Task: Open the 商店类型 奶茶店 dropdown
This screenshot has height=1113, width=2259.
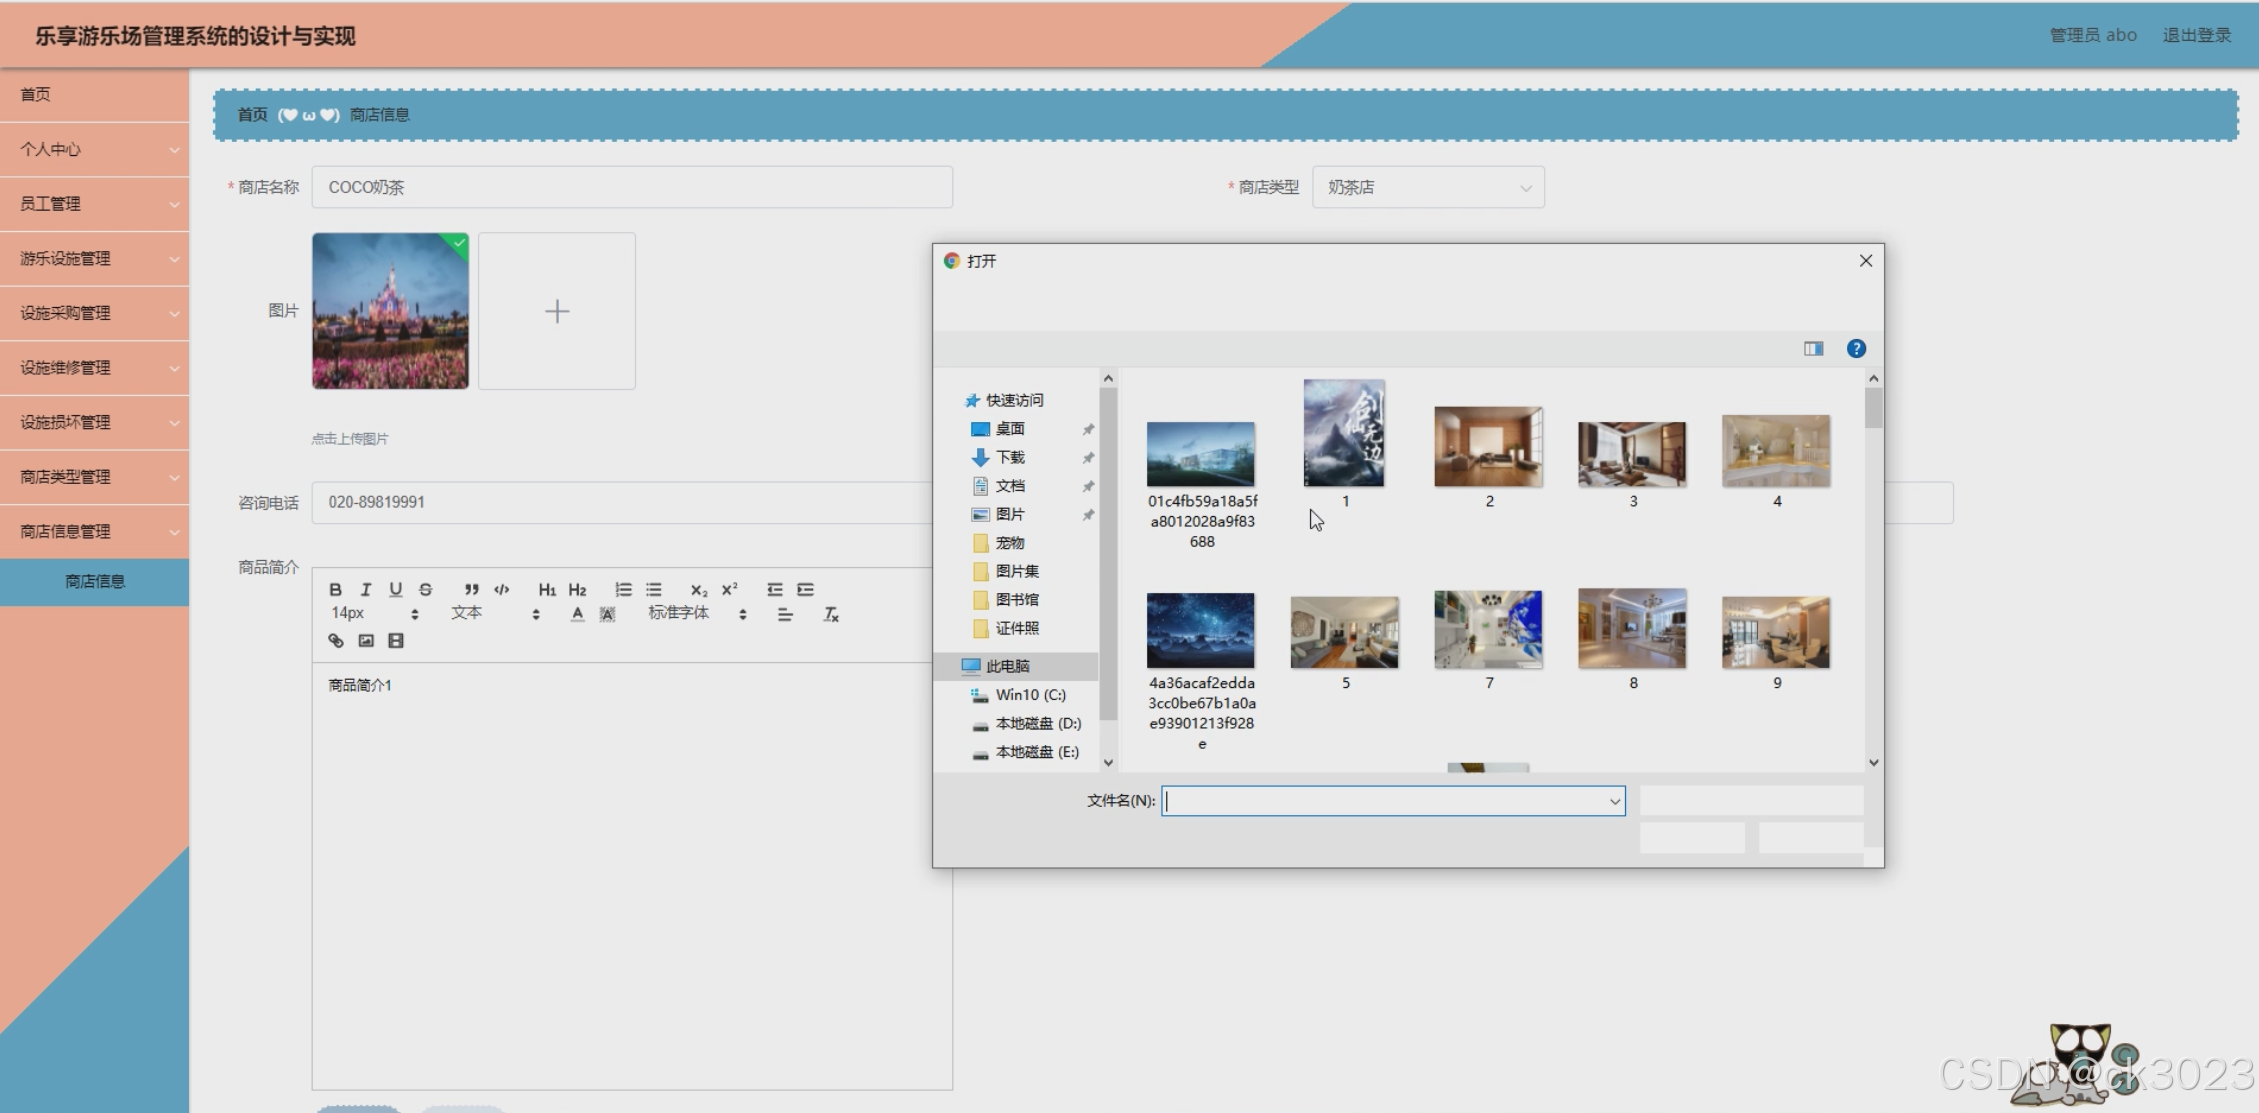Action: [x=1427, y=188]
